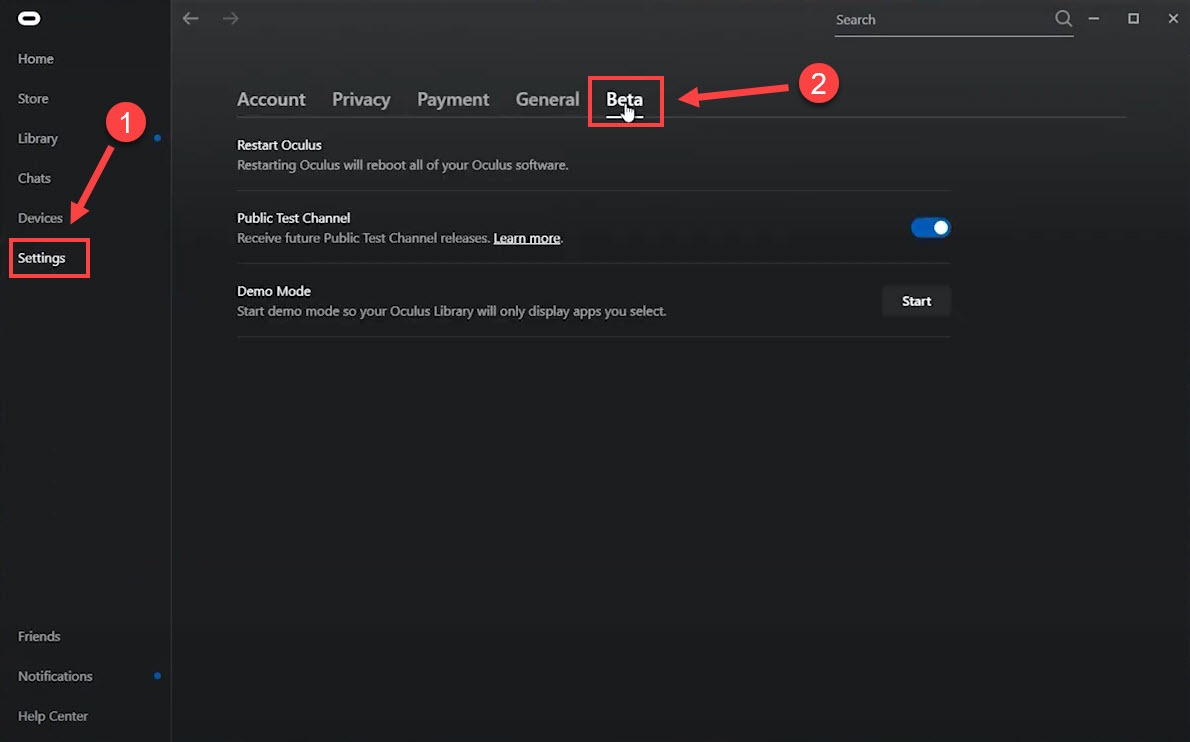Screen dimensions: 1190x742
Task: Open the Devices section in the sidebar
Action: pyautogui.click(x=40, y=217)
